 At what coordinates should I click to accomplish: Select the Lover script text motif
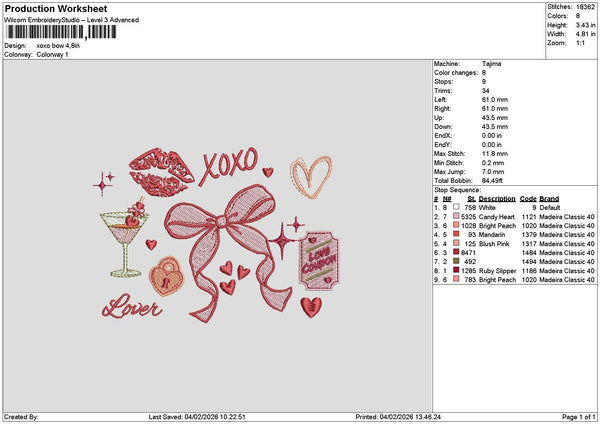[132, 305]
